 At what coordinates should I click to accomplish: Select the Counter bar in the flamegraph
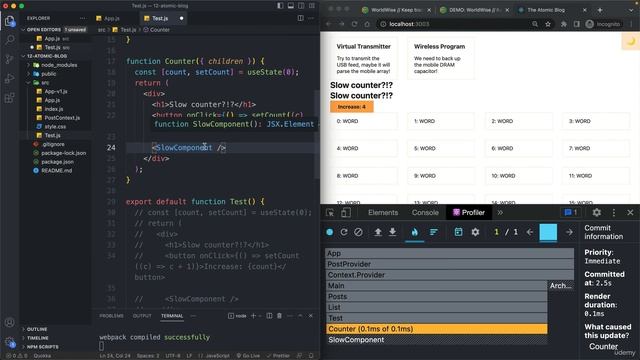click(x=437, y=329)
